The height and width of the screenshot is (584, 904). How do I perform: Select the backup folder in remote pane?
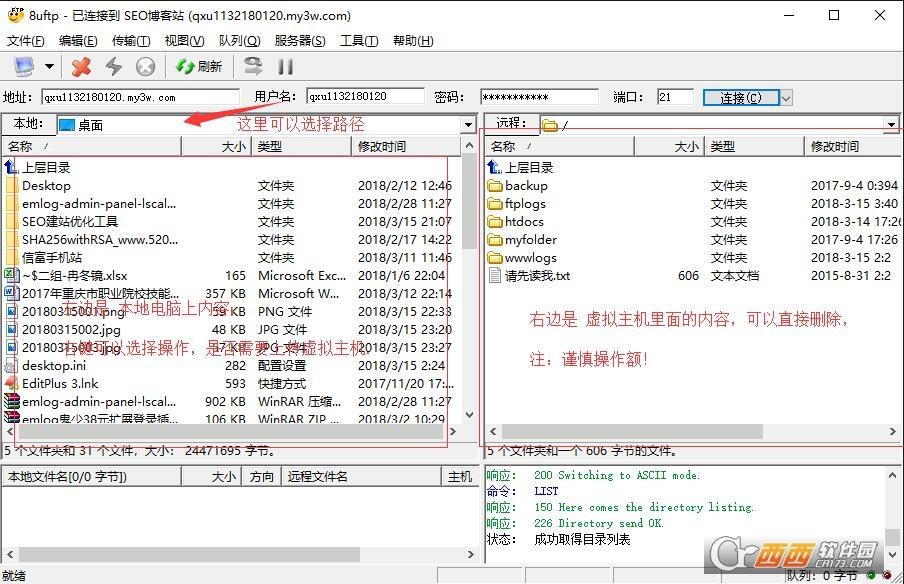click(x=526, y=185)
